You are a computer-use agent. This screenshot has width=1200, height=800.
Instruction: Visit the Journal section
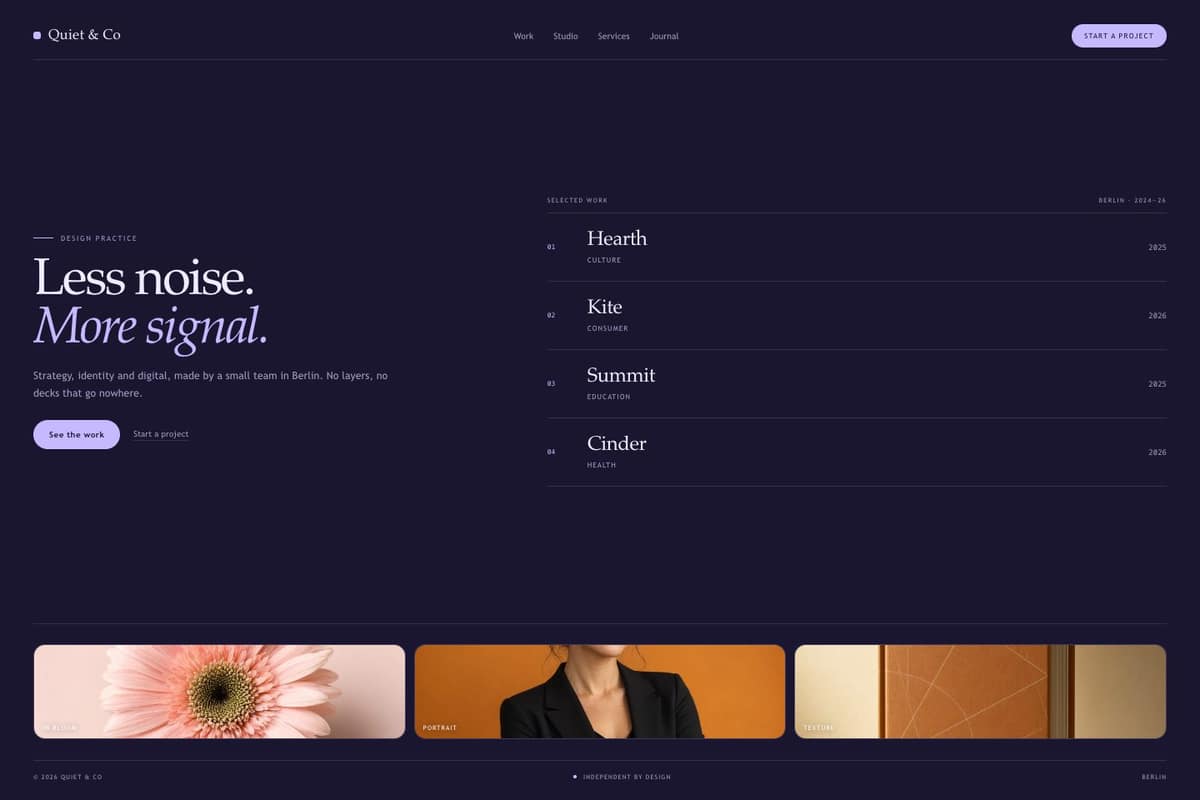click(664, 36)
